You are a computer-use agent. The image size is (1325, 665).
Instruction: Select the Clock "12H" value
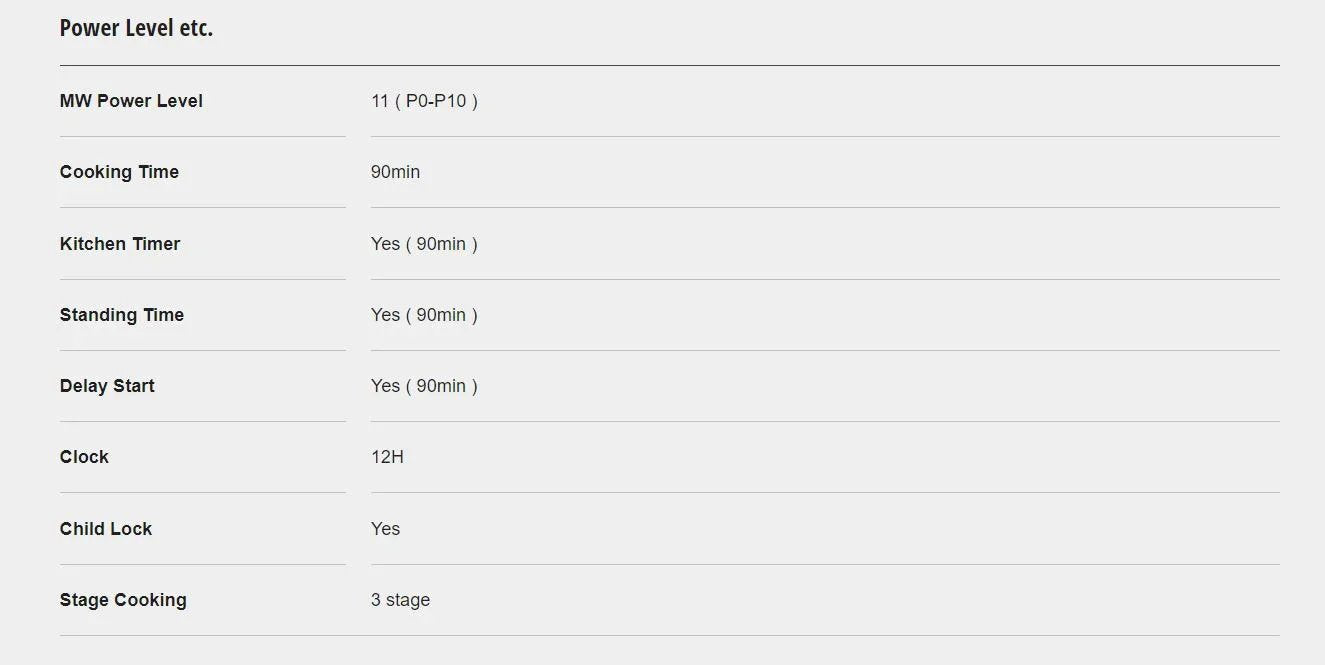[x=387, y=457]
